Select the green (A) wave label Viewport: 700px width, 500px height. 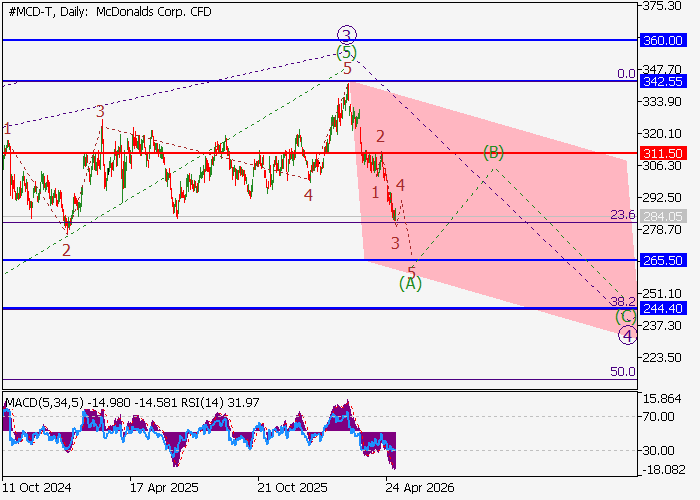pos(410,283)
